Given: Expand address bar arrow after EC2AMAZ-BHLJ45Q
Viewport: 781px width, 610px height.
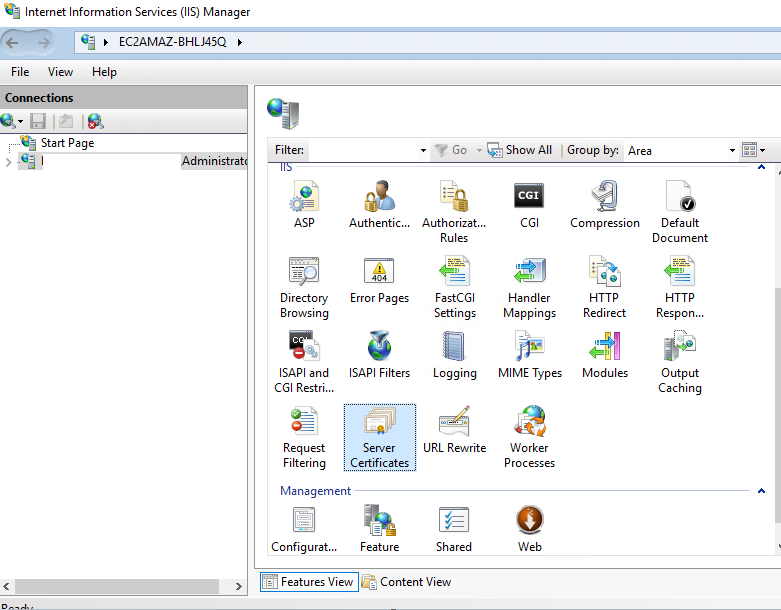Looking at the screenshot, I should 240,42.
